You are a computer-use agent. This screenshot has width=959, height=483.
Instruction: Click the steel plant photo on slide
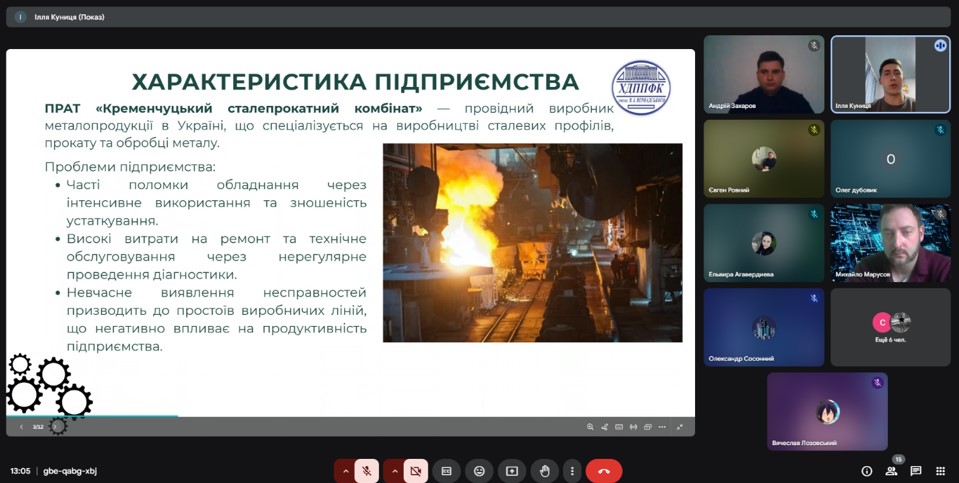(532, 243)
